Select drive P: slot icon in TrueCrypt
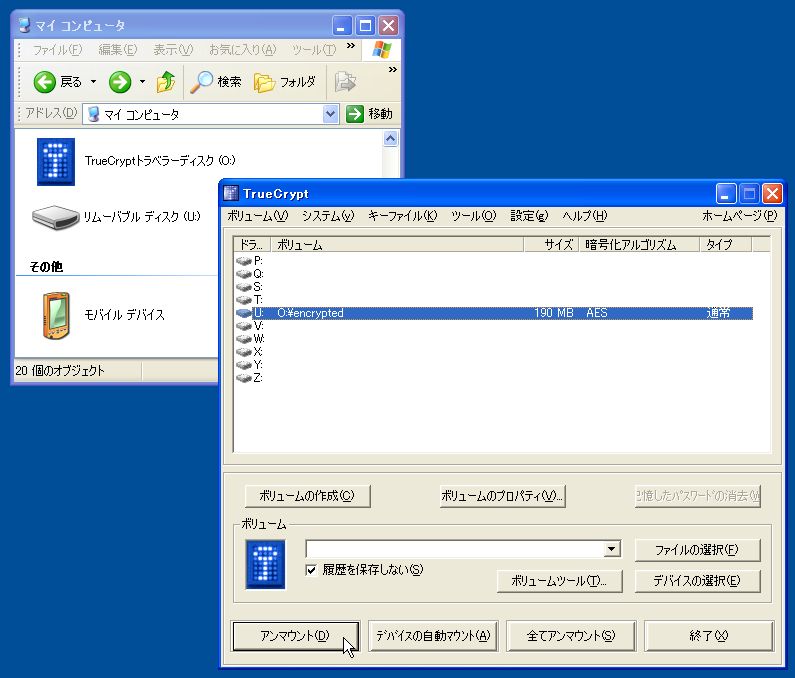Image resolution: width=795 pixels, height=678 pixels. [x=244, y=261]
